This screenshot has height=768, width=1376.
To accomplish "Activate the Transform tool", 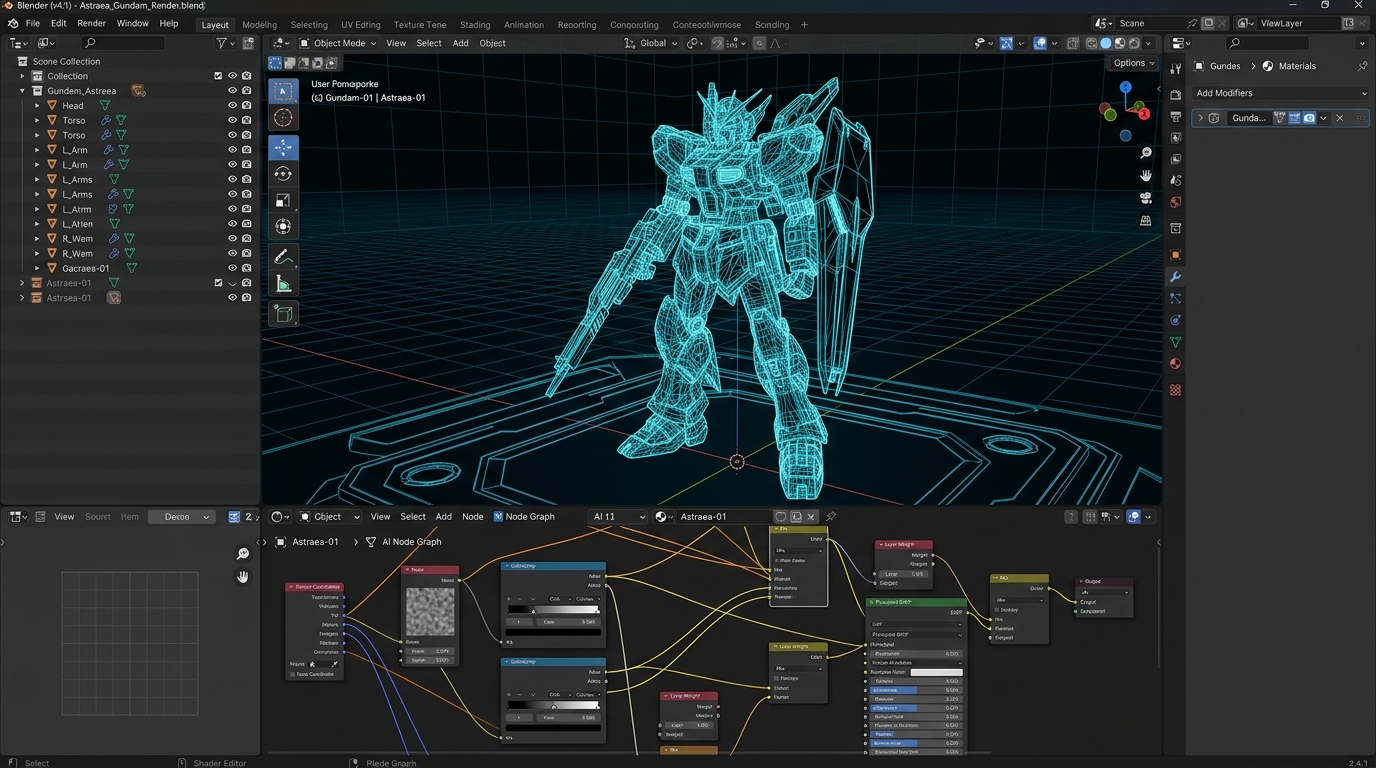I will [x=283, y=227].
